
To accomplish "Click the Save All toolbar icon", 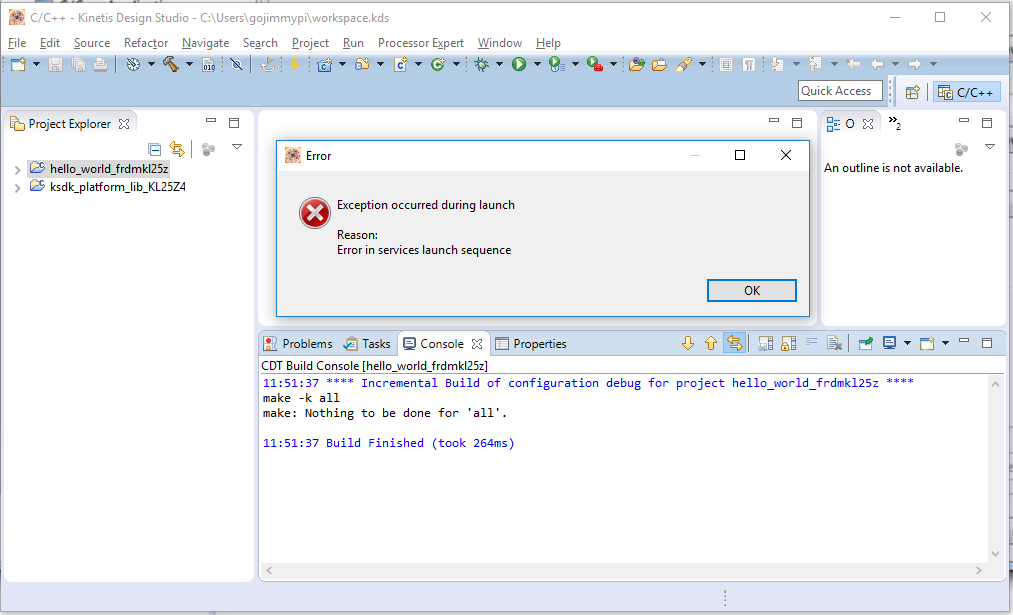I will [78, 64].
